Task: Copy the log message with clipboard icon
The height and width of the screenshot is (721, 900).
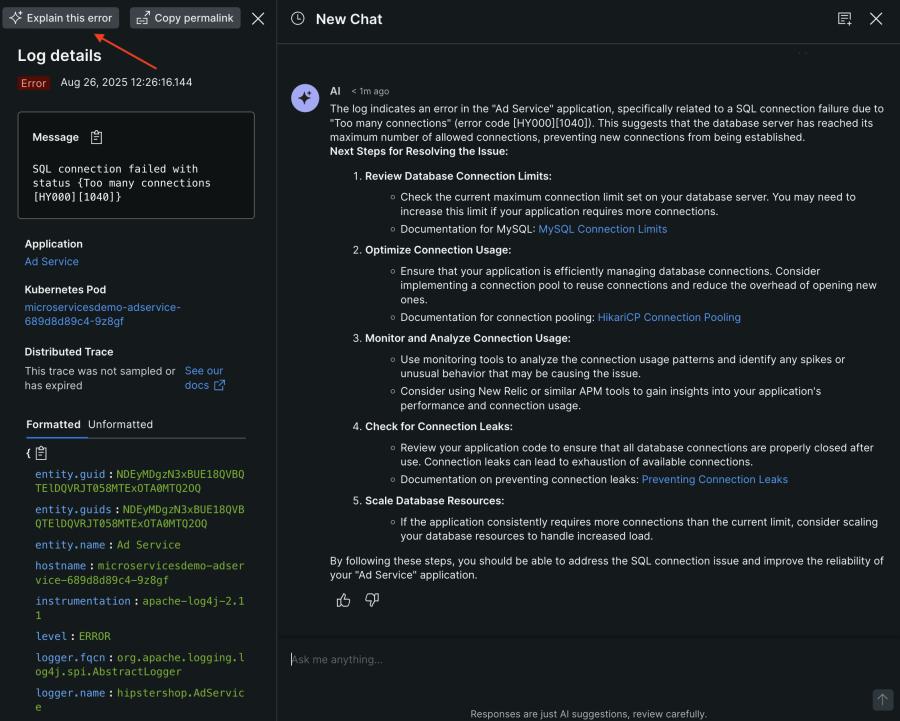Action: (x=96, y=137)
